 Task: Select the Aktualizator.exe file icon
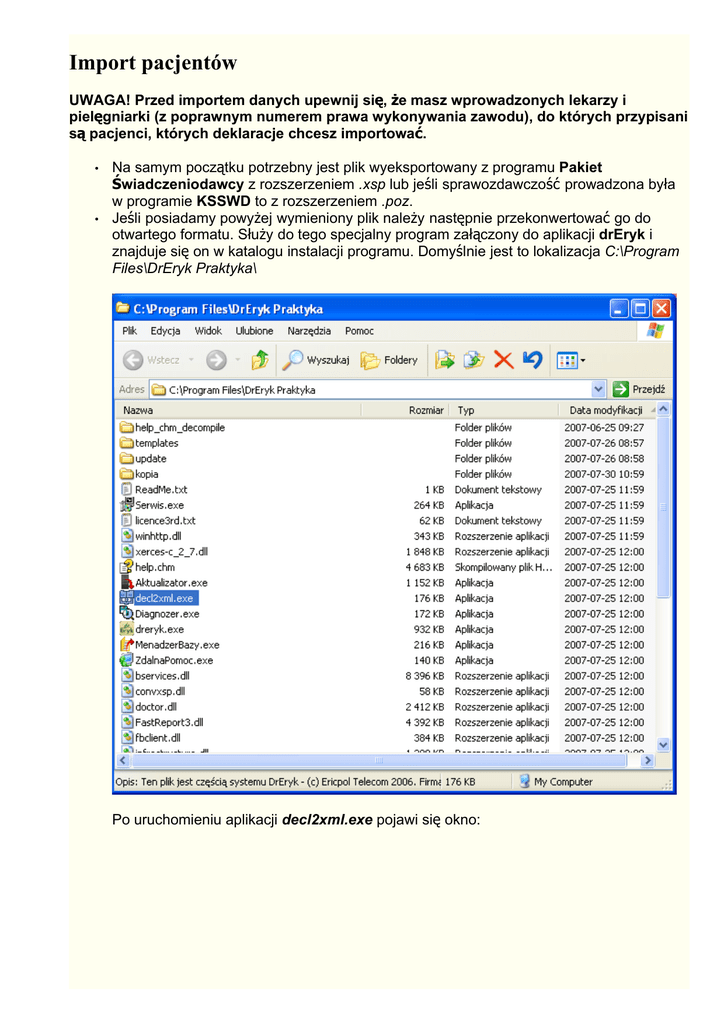(x=127, y=582)
